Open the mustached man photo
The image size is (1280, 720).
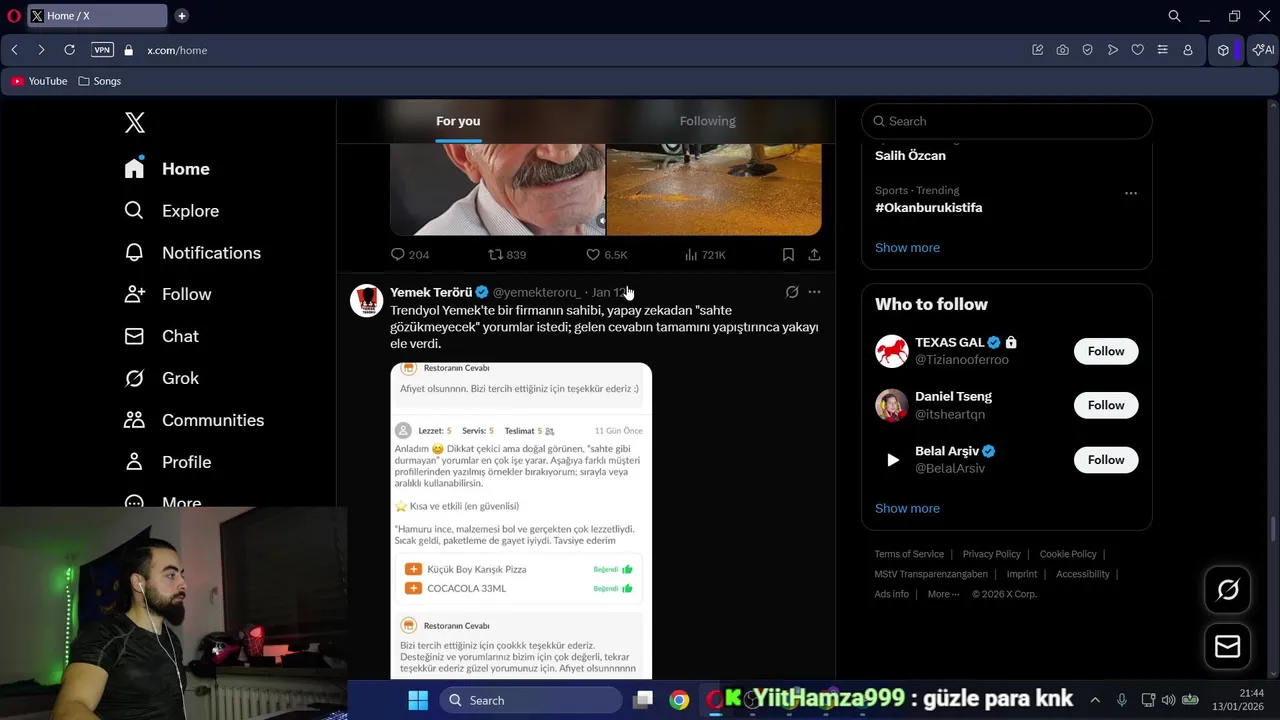498,189
